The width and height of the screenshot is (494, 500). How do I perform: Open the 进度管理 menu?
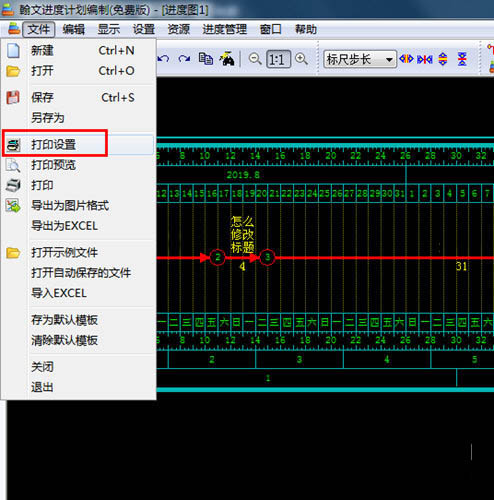tap(224, 29)
